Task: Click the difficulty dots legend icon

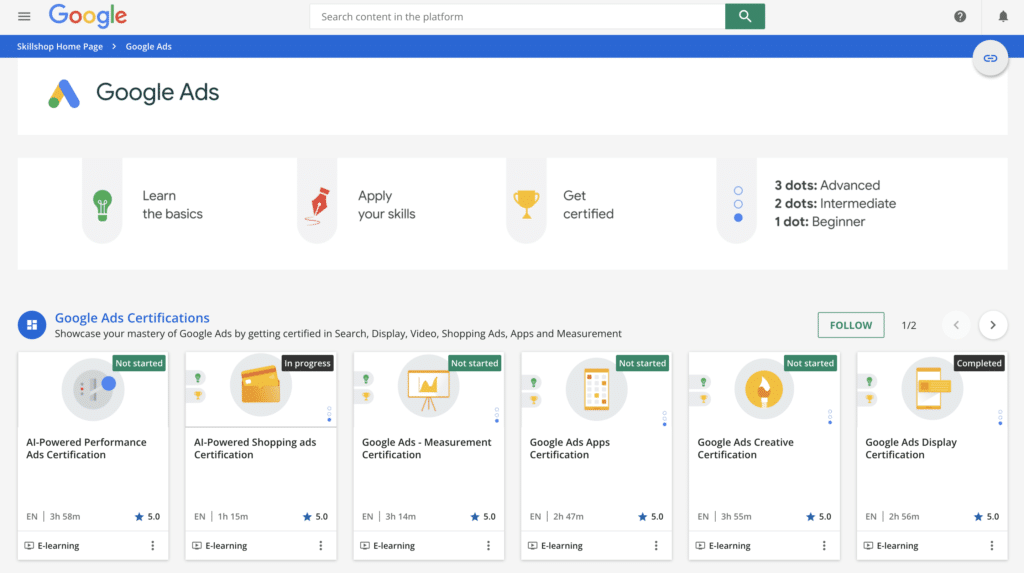Action: (738, 205)
